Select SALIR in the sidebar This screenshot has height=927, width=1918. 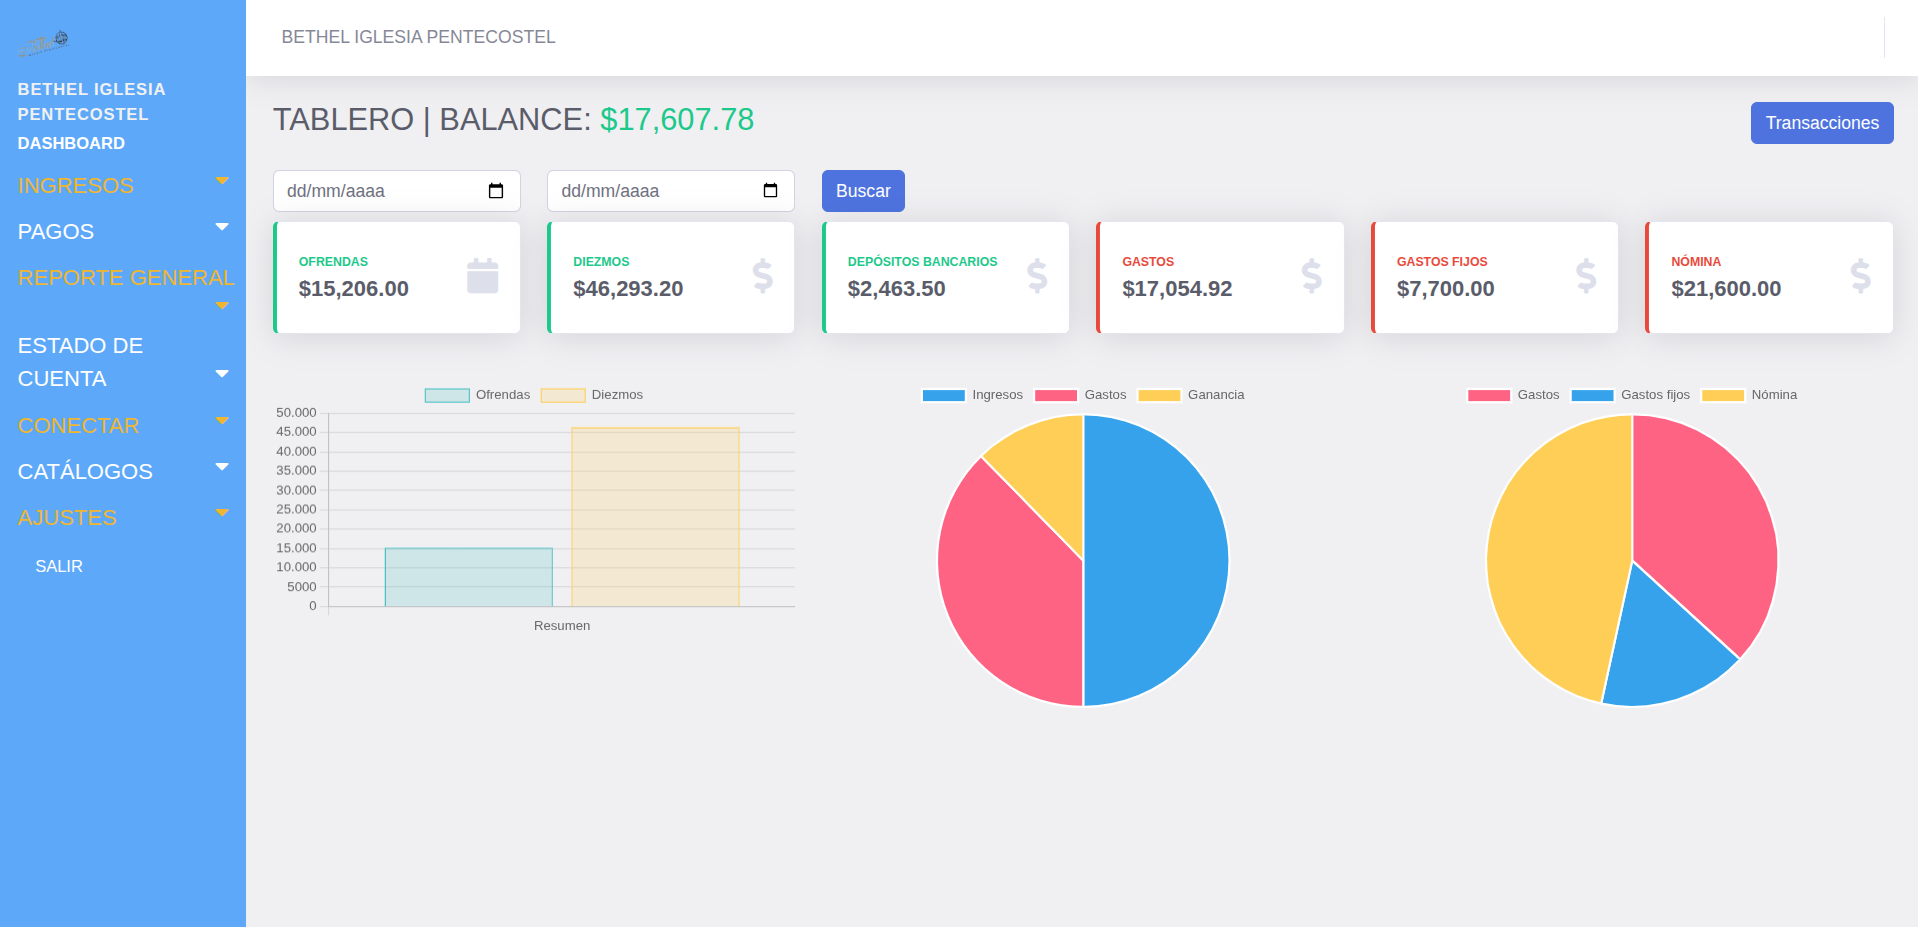coord(59,566)
